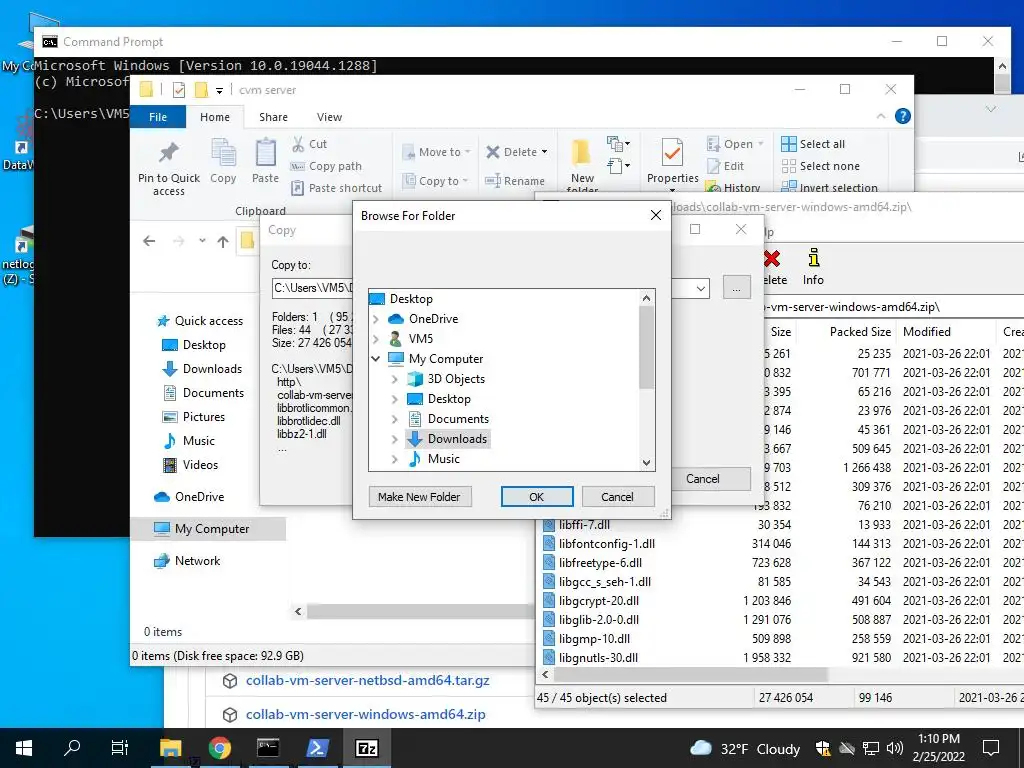The image size is (1024, 768).
Task: Open the taskbar Search icon
Action: click(x=72, y=748)
